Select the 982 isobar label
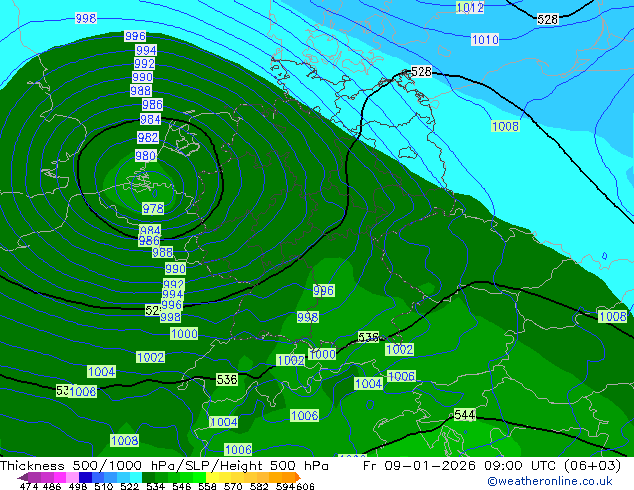Image resolution: width=634 pixels, height=490 pixels. (x=148, y=137)
